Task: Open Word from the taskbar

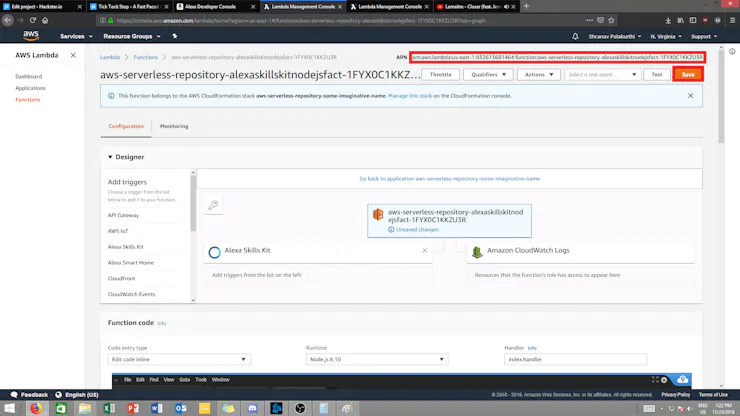Action: coord(157,408)
